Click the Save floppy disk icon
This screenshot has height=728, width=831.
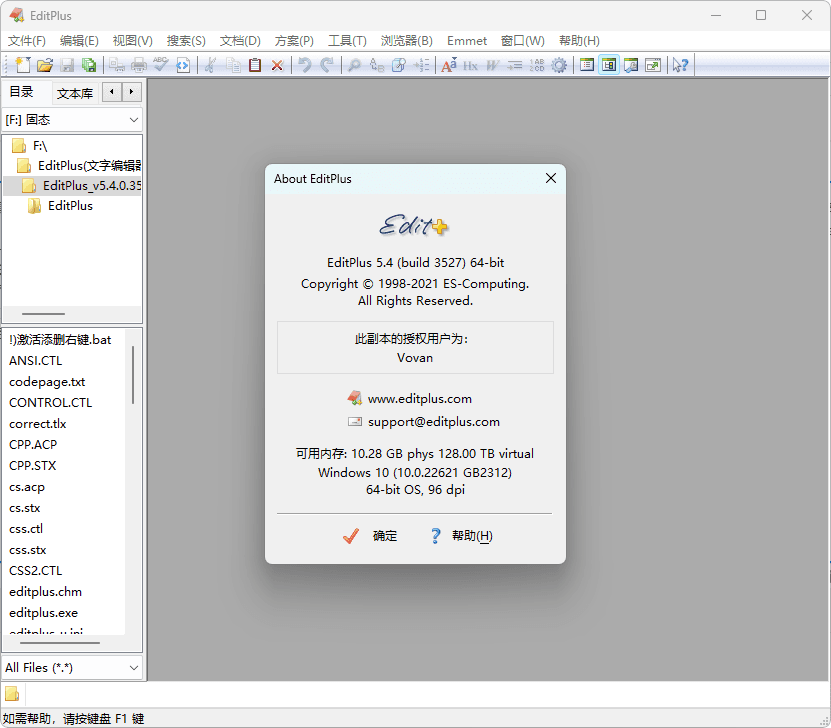(67, 65)
